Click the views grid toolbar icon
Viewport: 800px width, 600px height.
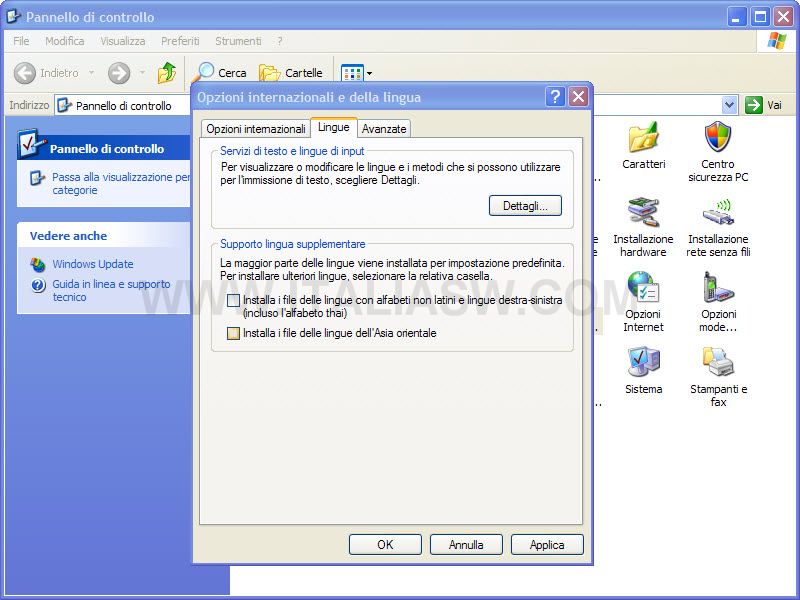[x=352, y=73]
